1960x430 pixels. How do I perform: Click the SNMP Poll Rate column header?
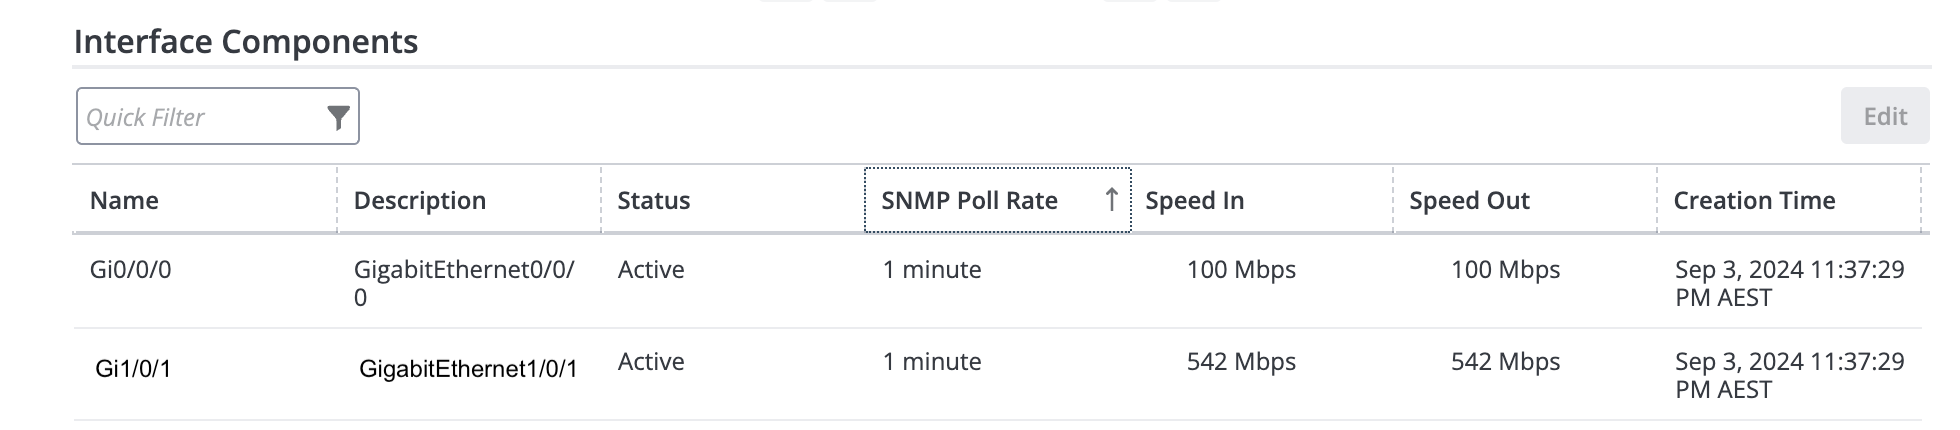(968, 201)
